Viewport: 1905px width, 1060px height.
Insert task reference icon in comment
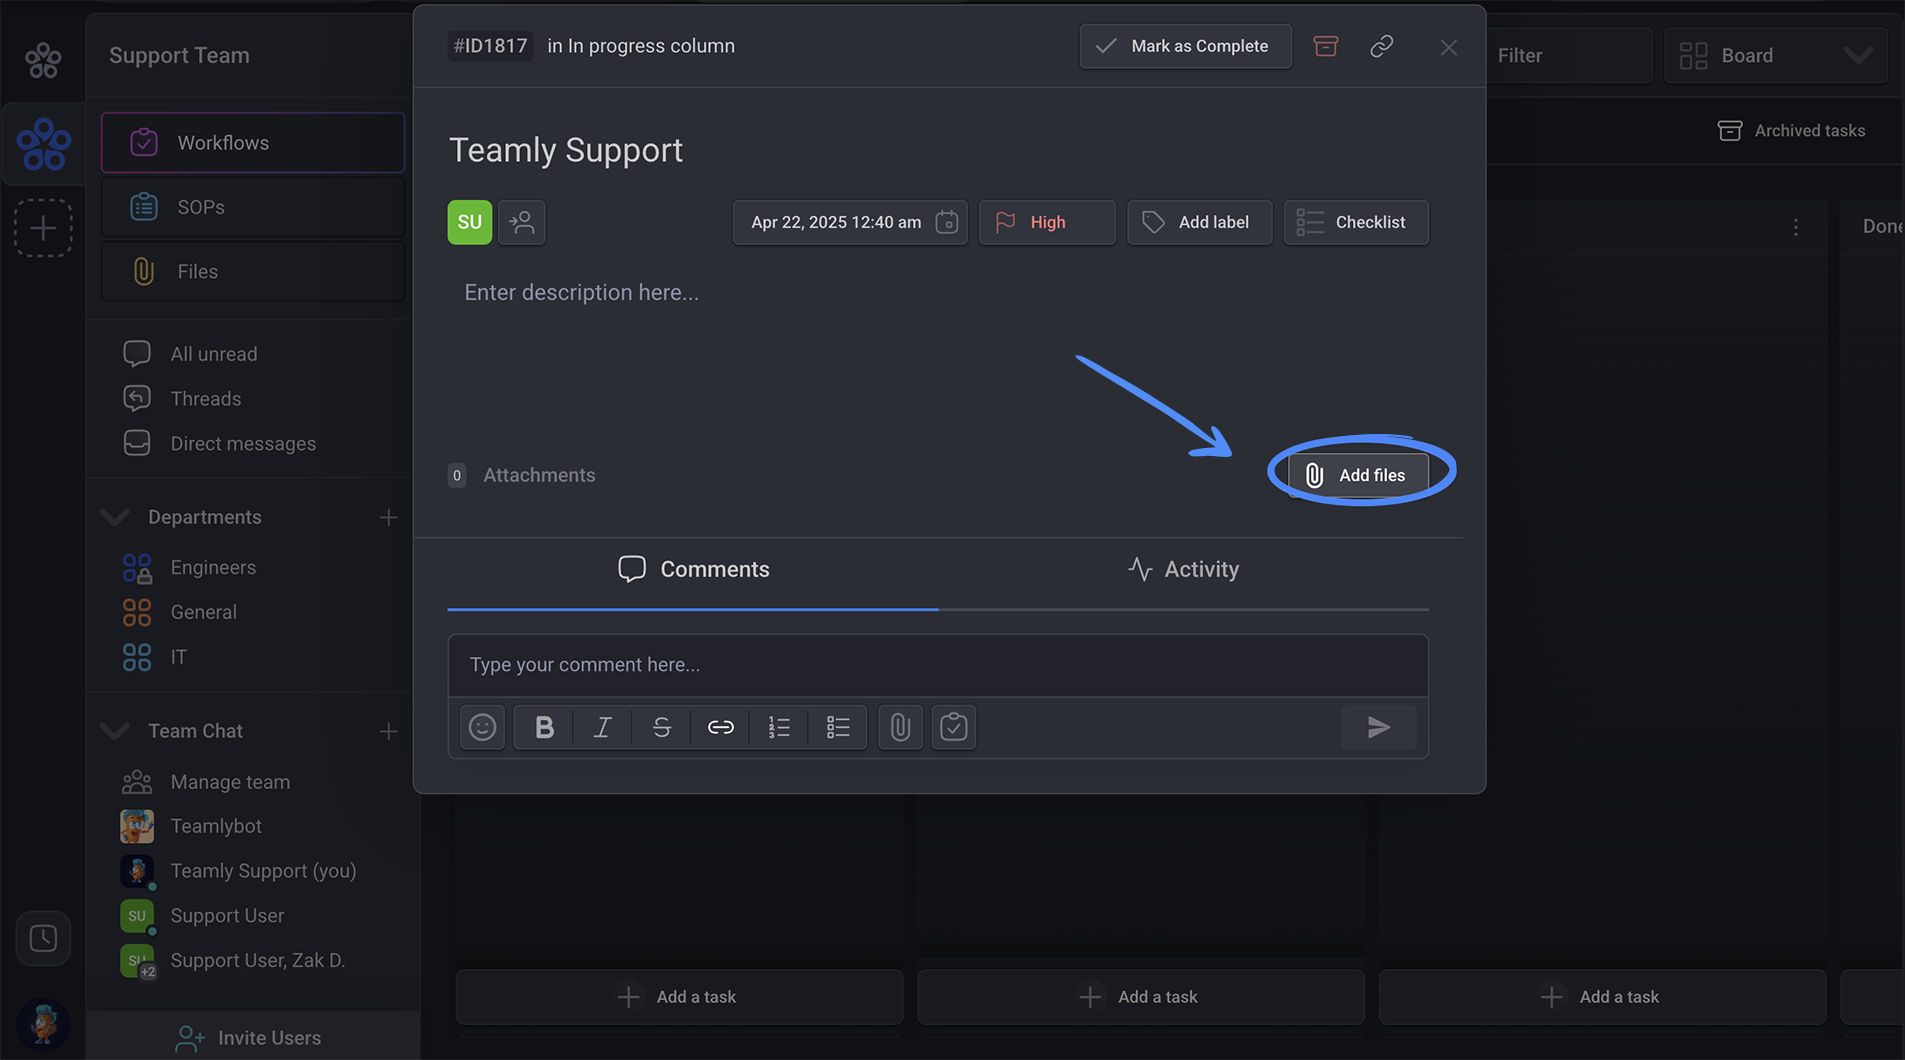pyautogui.click(x=954, y=727)
